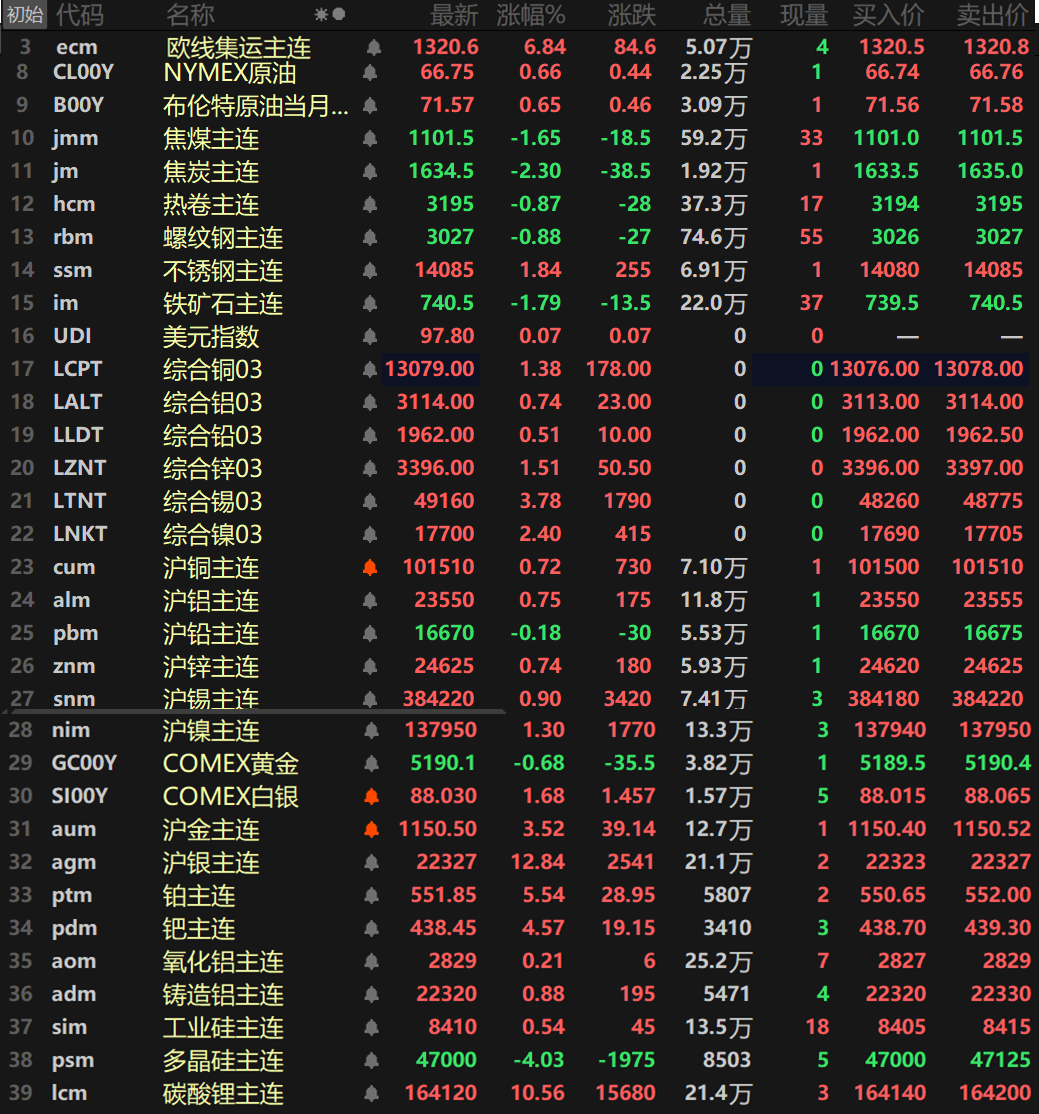Click the alert bell for 欧线集运主连
The image size is (1039, 1114).
[x=374, y=48]
